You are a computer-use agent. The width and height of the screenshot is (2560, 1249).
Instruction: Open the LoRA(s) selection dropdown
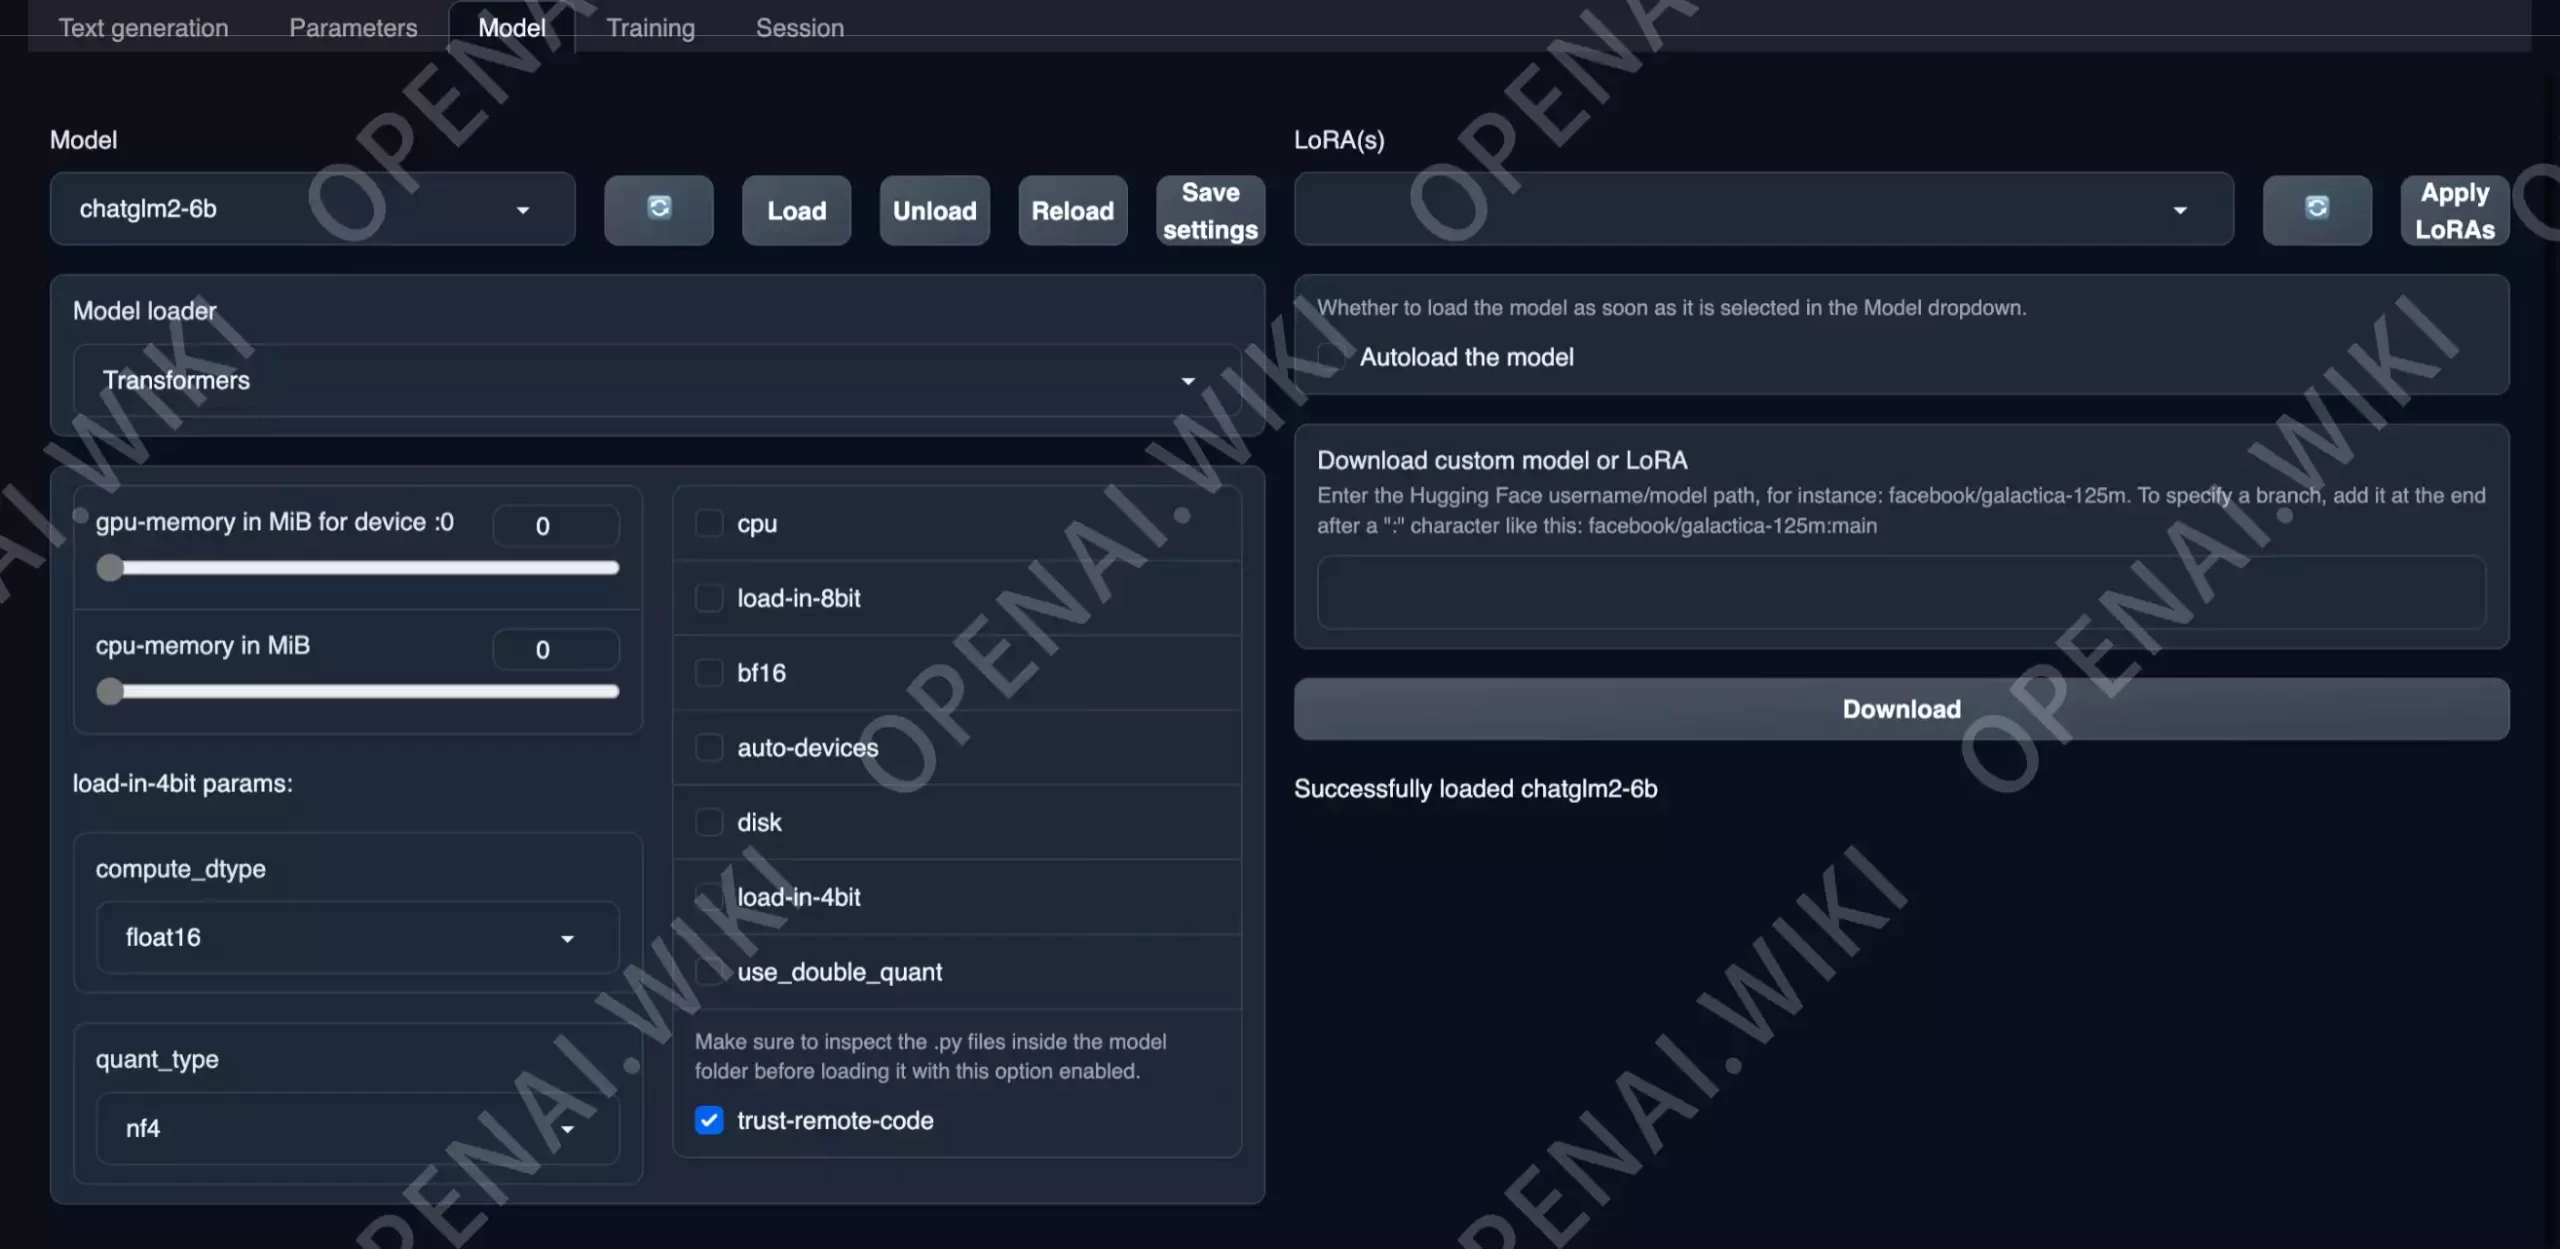[1763, 209]
